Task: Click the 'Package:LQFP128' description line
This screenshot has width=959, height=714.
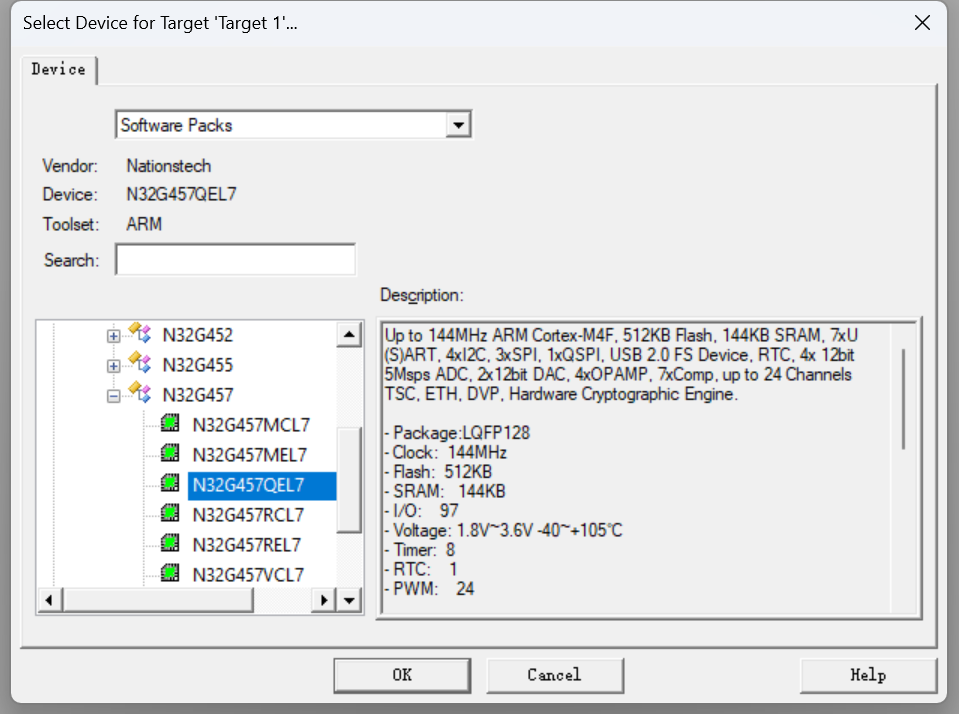Action: [x=457, y=433]
